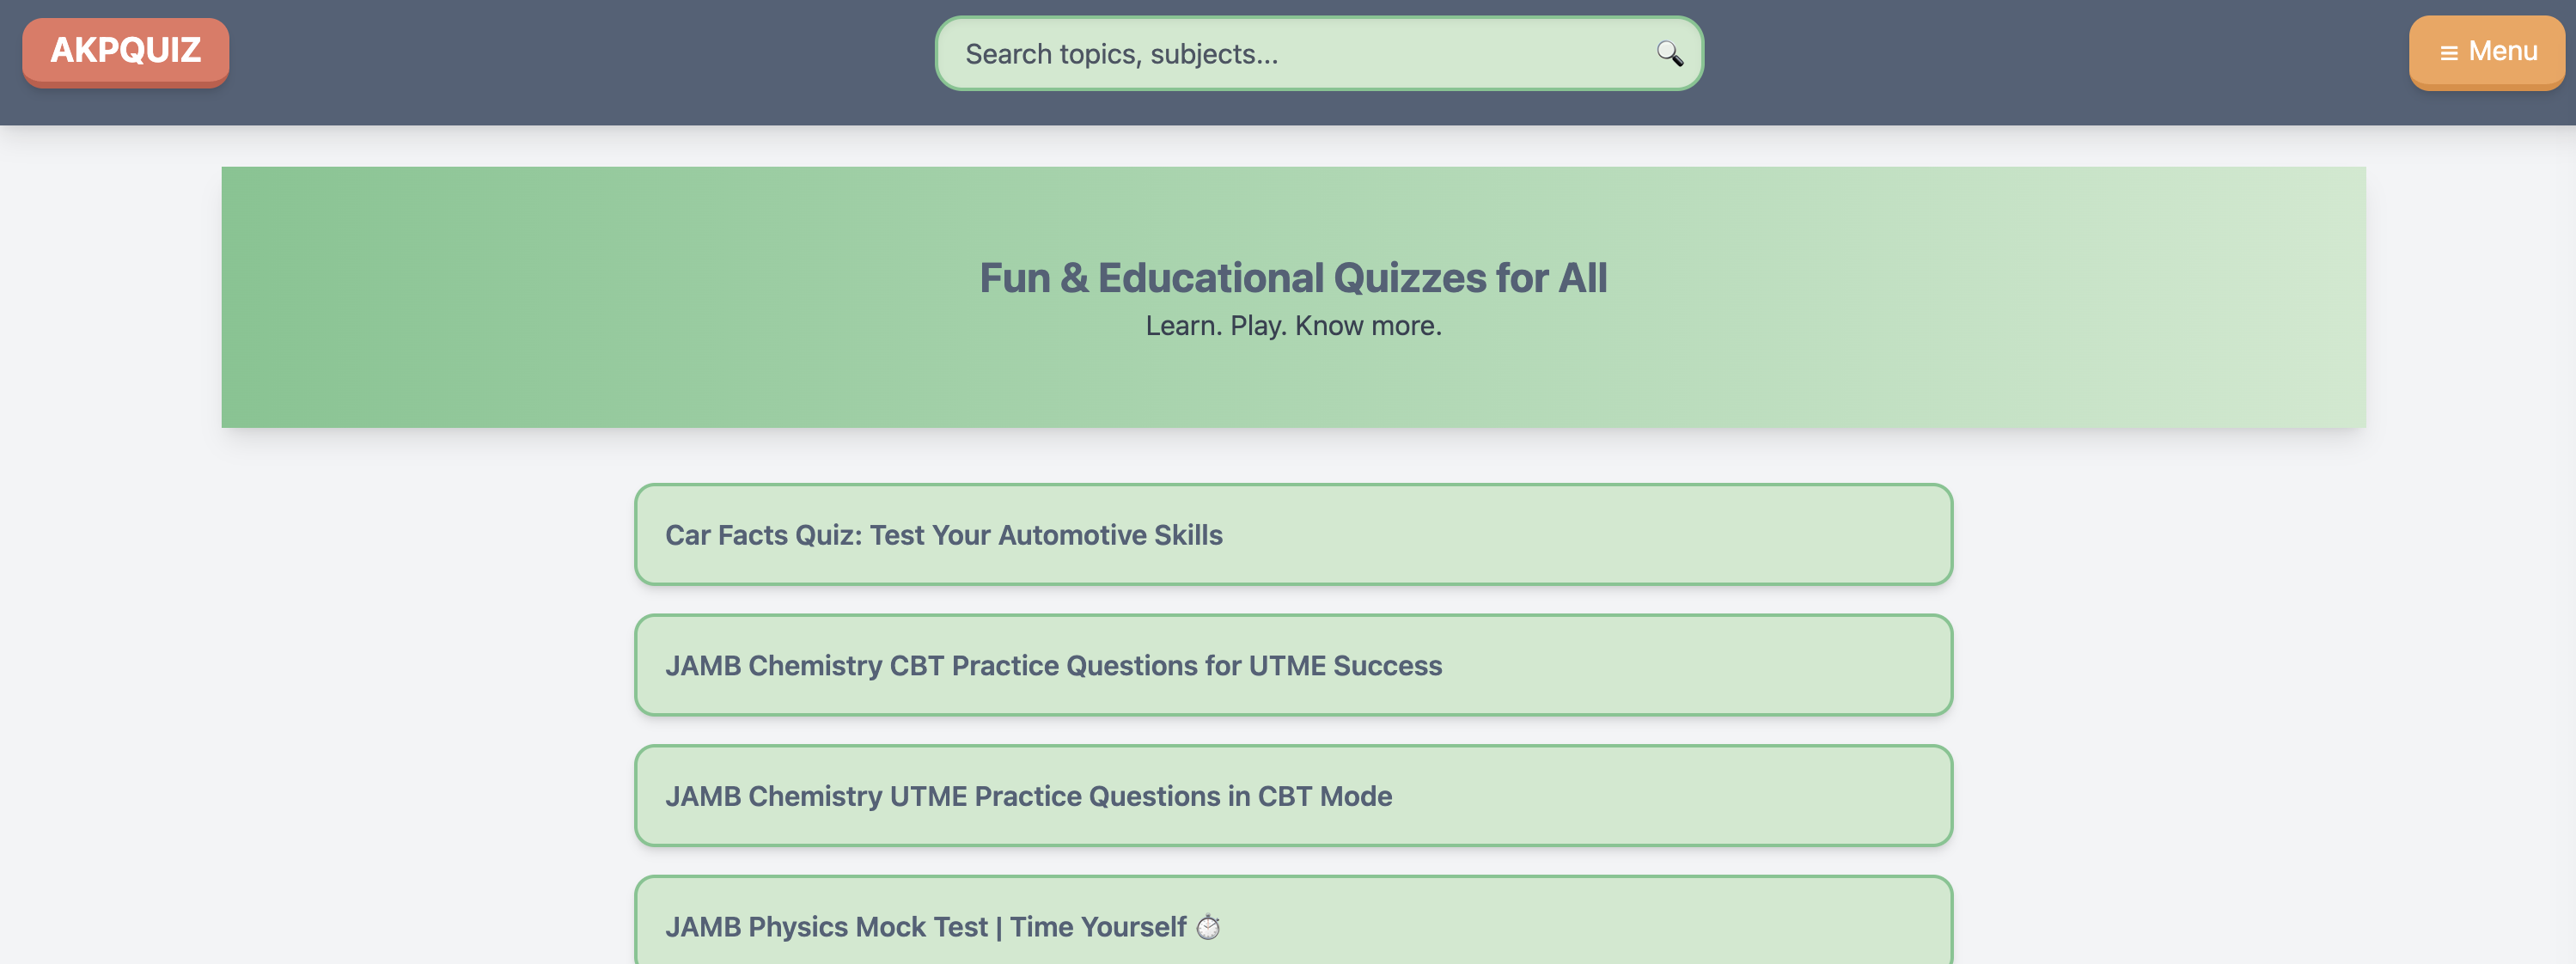Click the words Know more in the tagline
The image size is (2576, 964).
tap(1367, 326)
